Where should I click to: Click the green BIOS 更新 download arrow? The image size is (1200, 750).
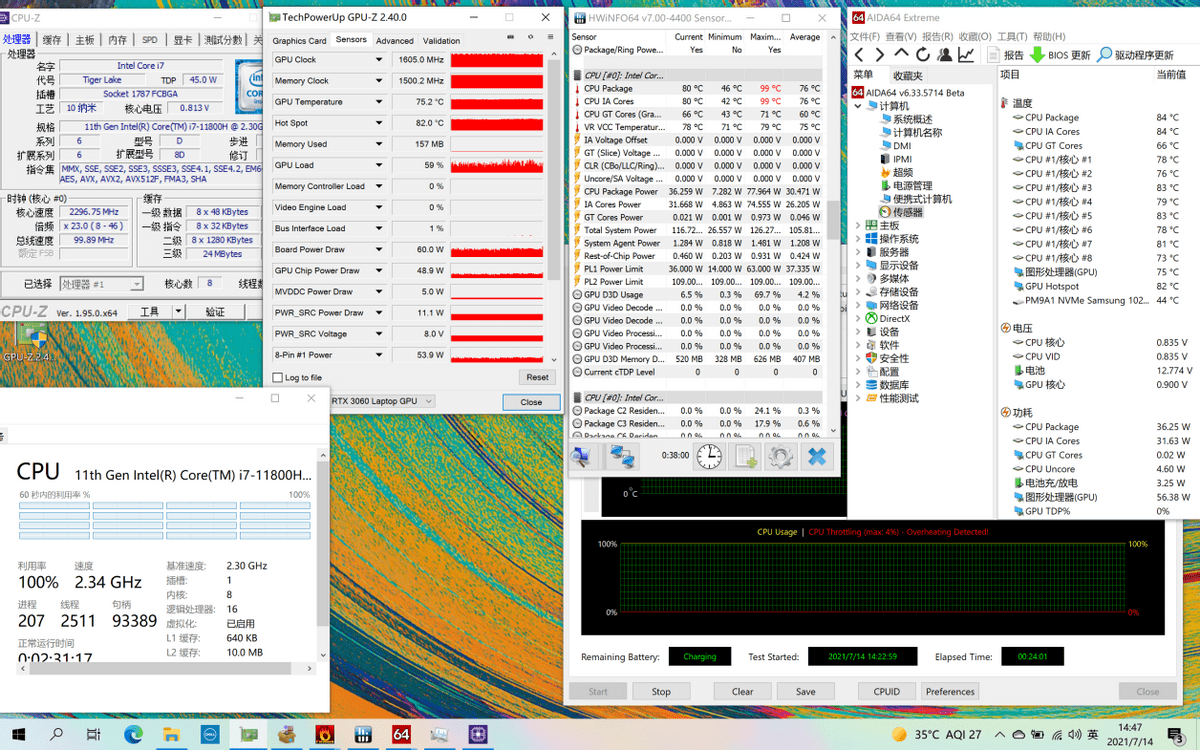[x=1037, y=54]
